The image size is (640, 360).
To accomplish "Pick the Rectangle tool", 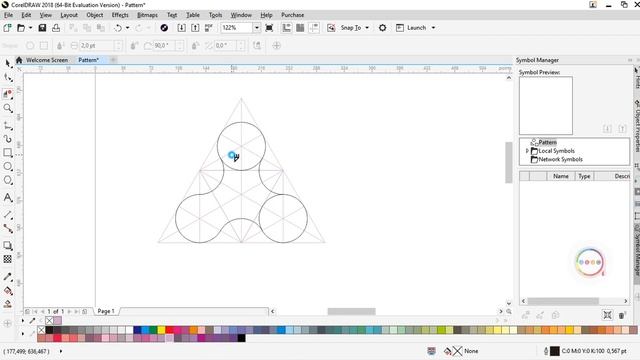I will (x=7, y=153).
